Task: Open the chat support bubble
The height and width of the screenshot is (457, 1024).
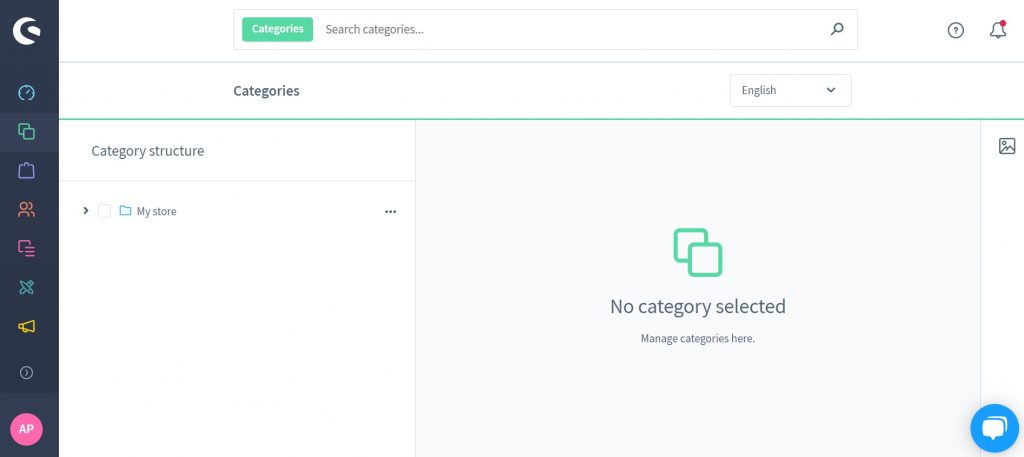Action: pyautogui.click(x=994, y=428)
